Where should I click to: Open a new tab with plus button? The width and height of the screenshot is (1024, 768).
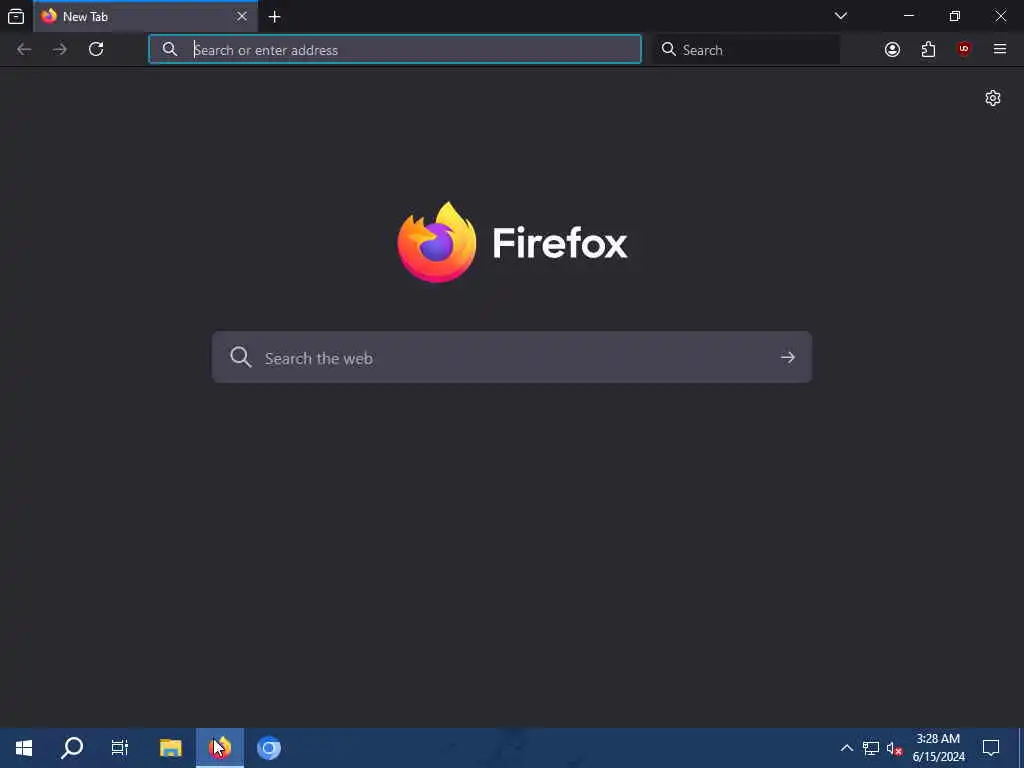[275, 16]
